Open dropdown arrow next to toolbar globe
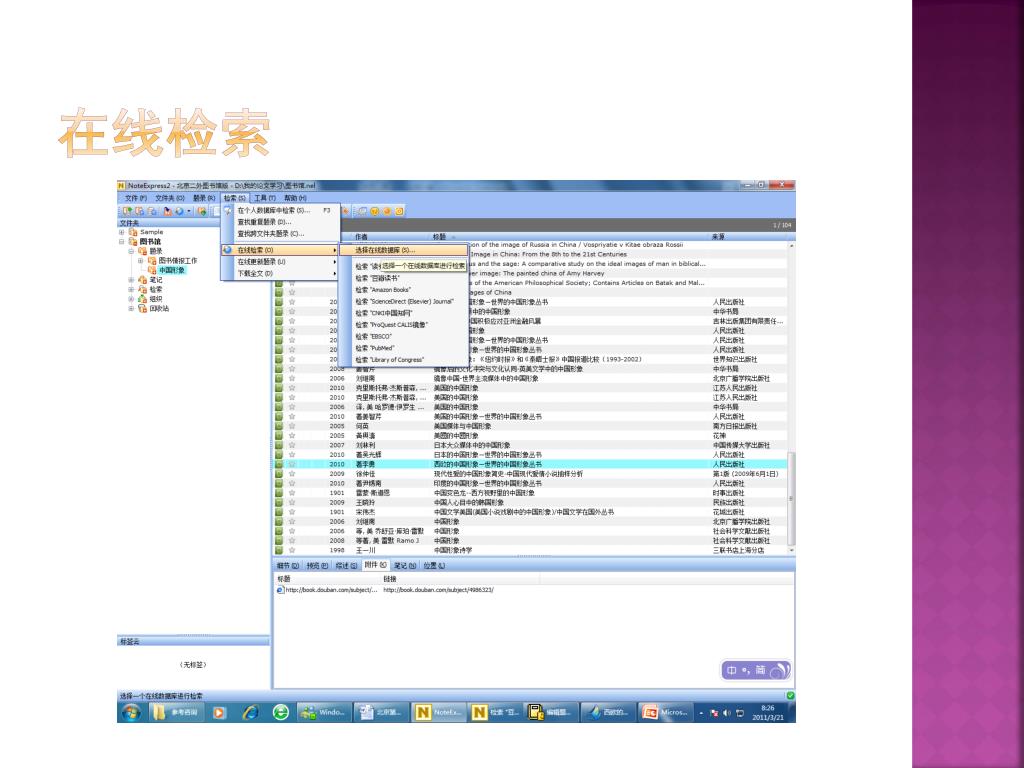Image resolution: width=1024 pixels, height=768 pixels. (x=189, y=211)
